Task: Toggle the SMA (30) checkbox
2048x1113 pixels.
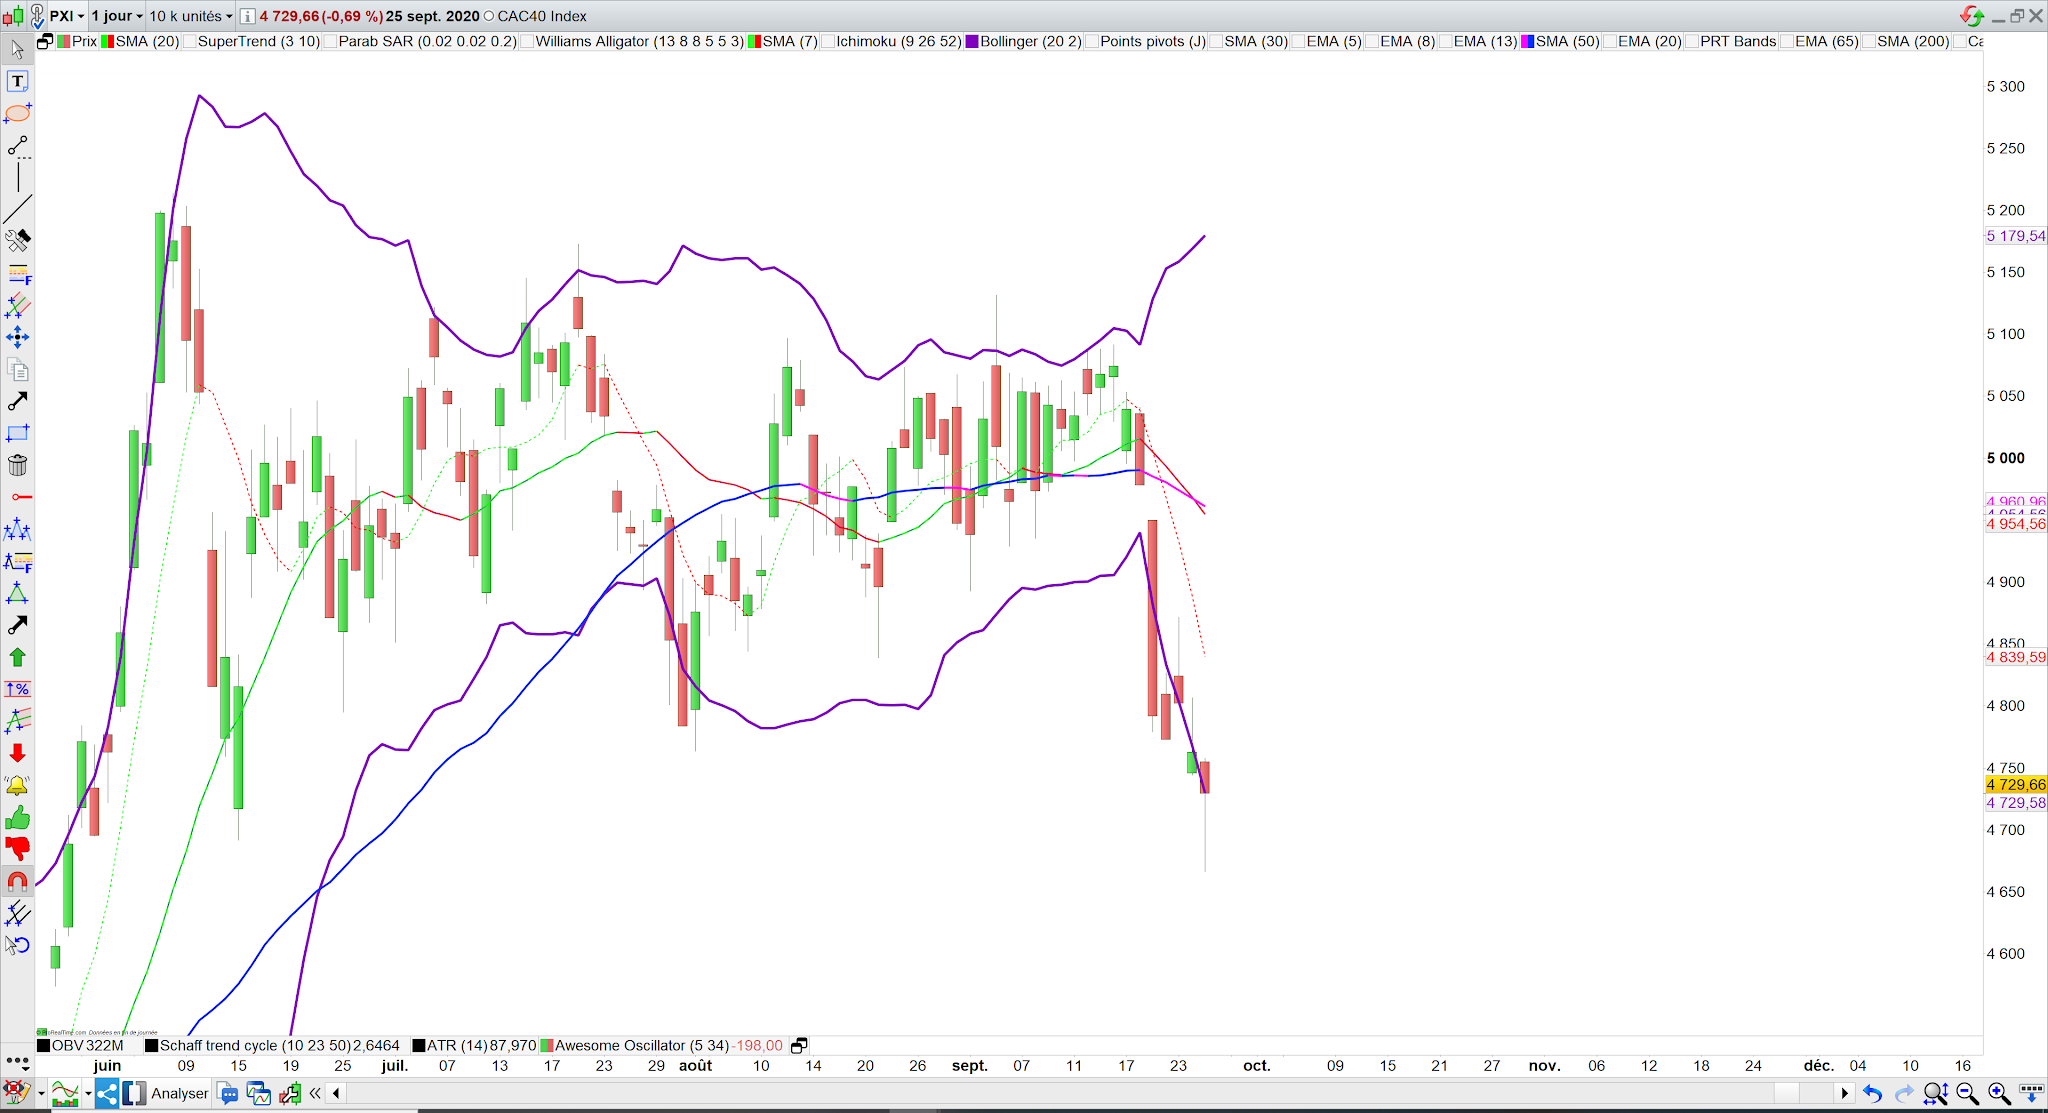Action: click(1216, 41)
